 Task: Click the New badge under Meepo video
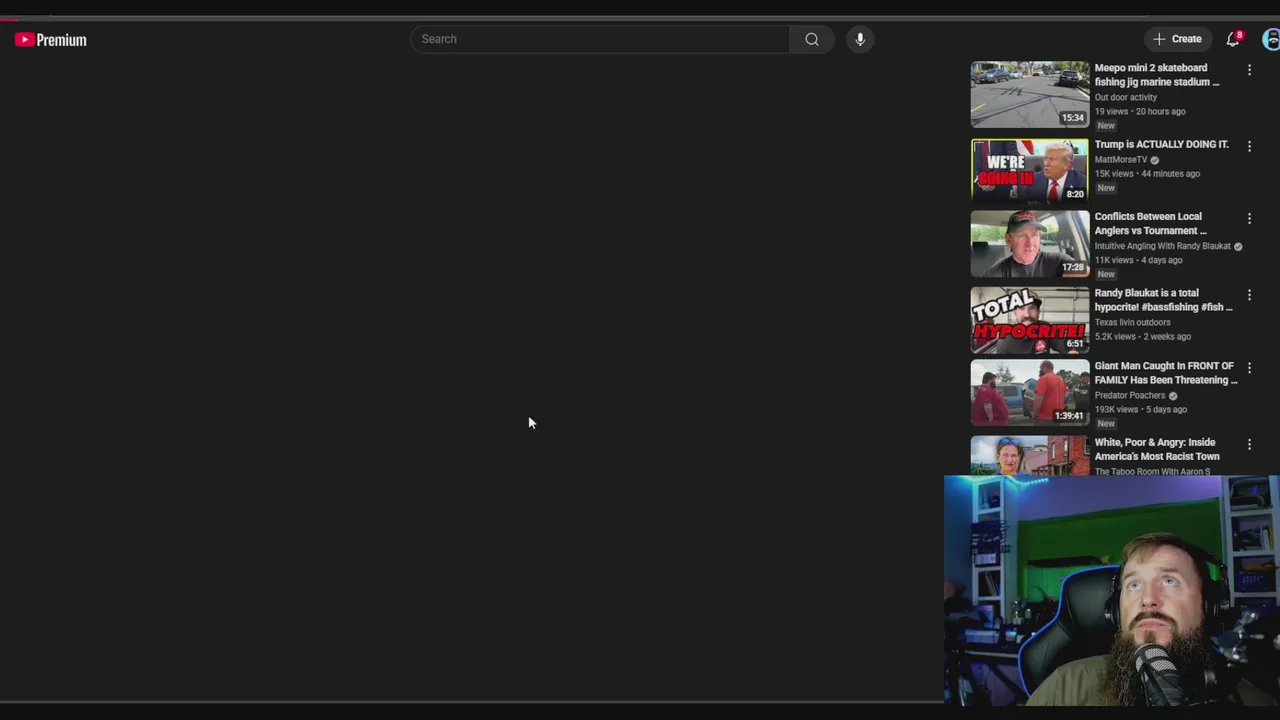click(1106, 126)
